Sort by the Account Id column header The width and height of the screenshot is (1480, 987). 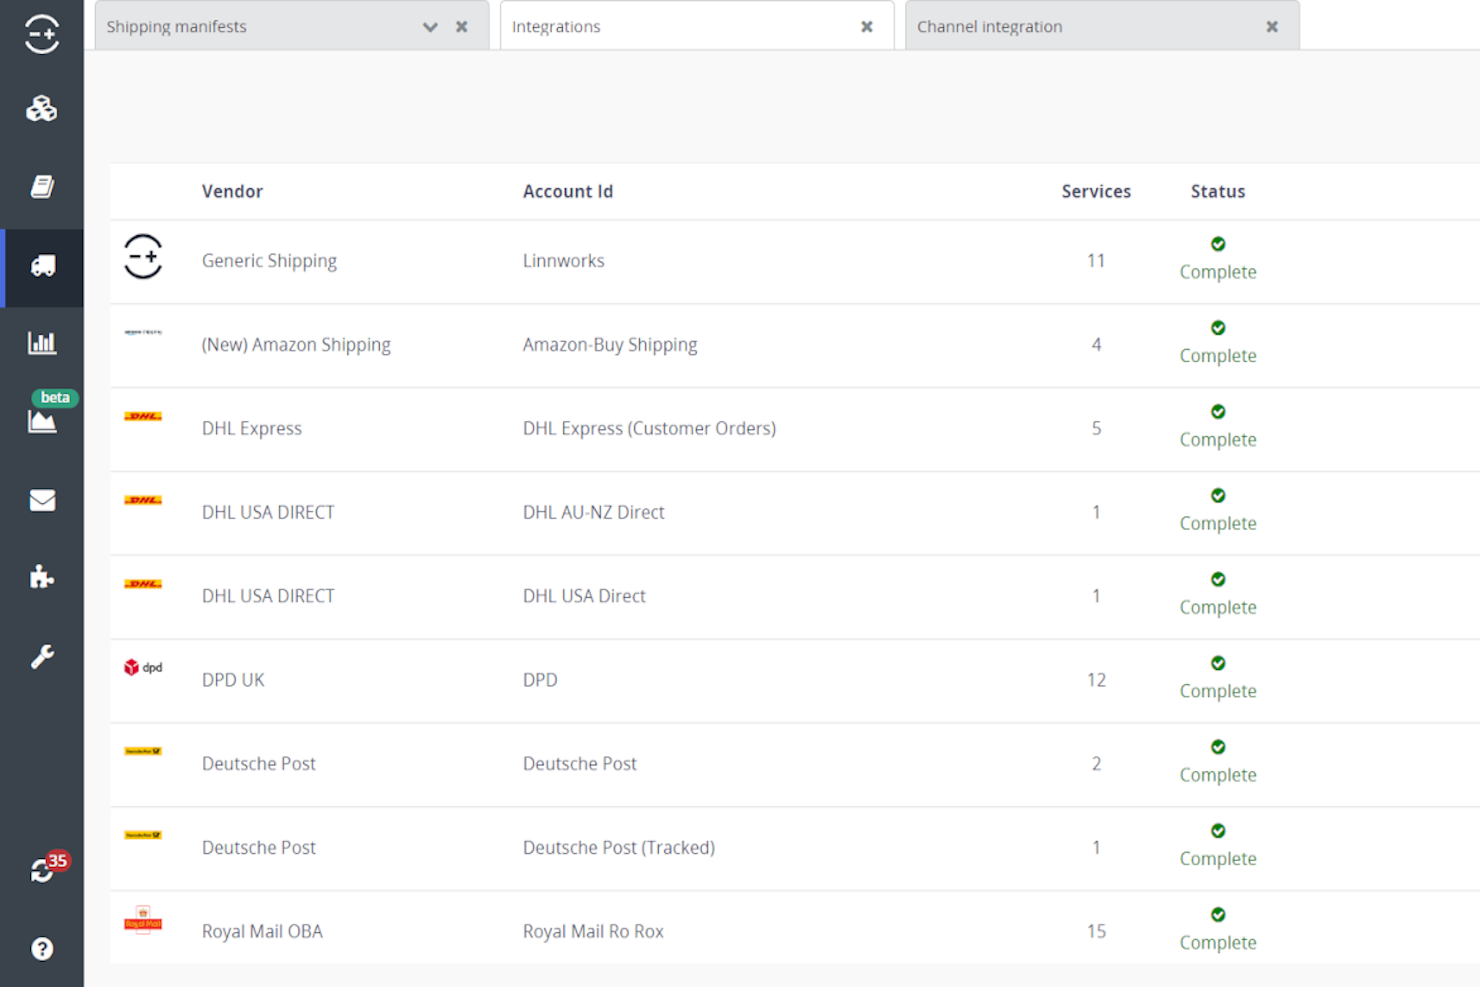coord(568,191)
